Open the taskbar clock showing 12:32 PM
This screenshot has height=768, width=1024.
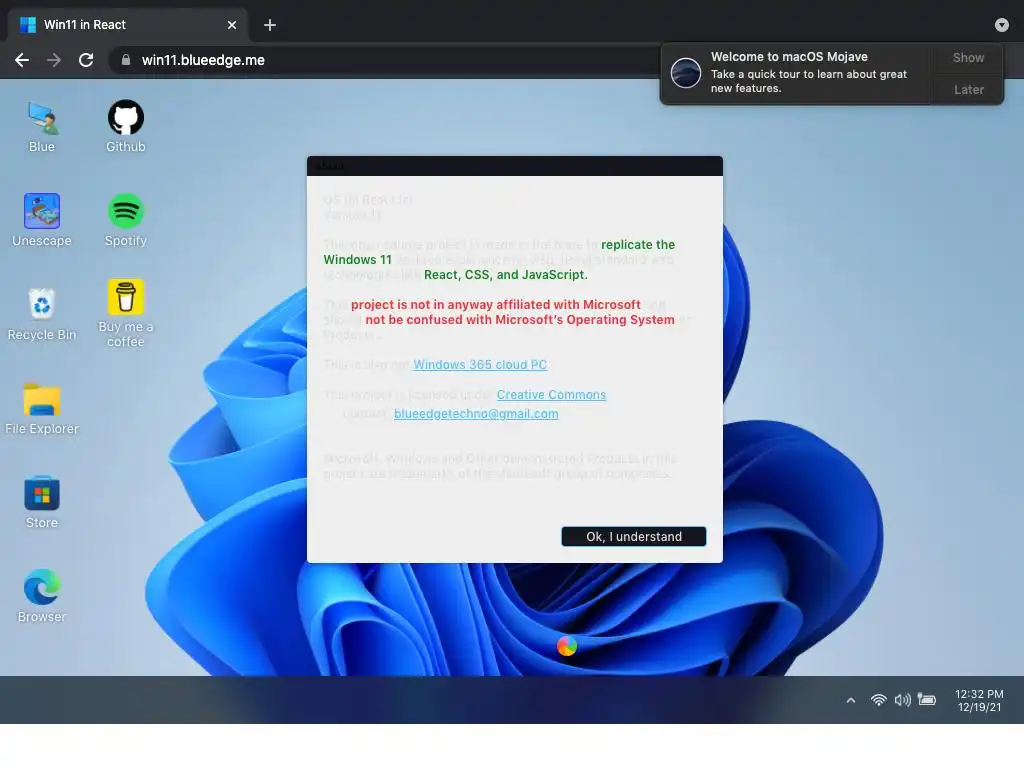[x=979, y=700]
